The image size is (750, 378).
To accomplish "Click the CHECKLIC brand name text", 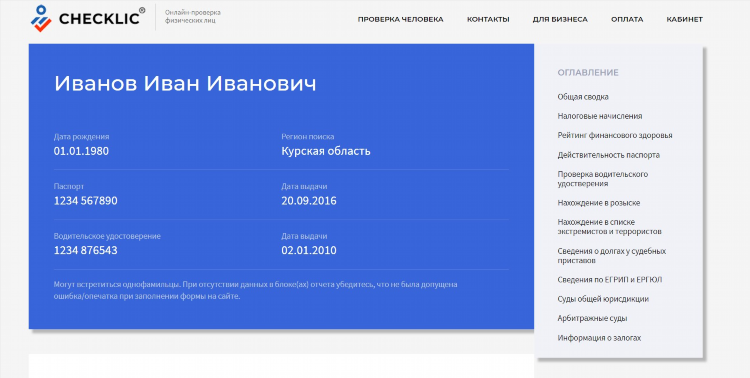I will point(99,19).
